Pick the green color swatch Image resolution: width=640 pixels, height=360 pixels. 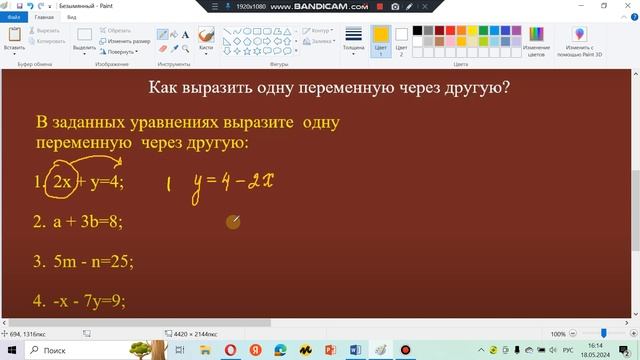pos(483,31)
